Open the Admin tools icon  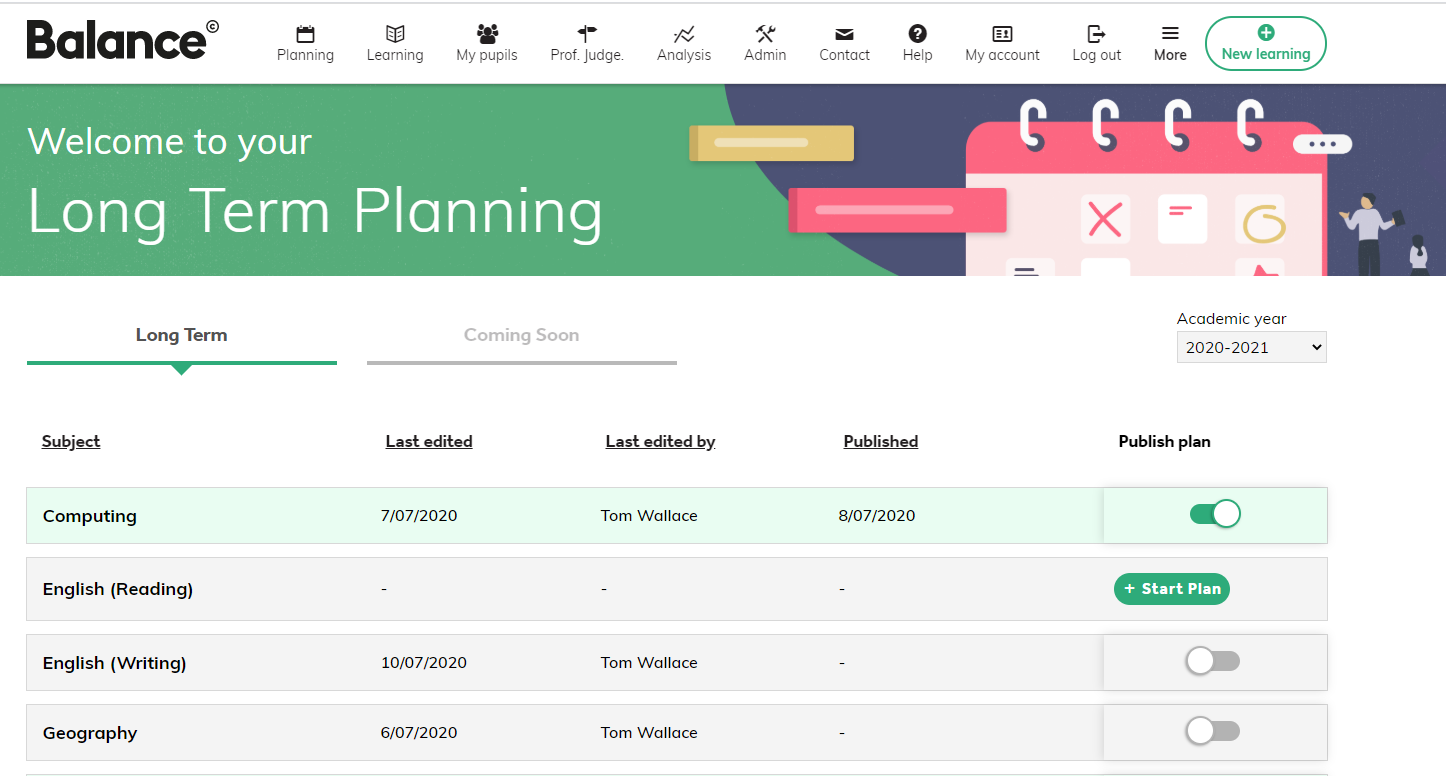[765, 34]
